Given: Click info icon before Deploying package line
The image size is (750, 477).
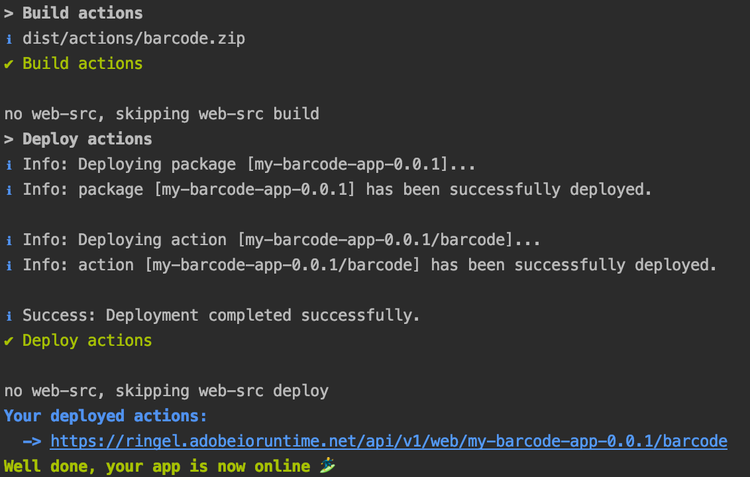Looking at the screenshot, I should pos(9,164).
